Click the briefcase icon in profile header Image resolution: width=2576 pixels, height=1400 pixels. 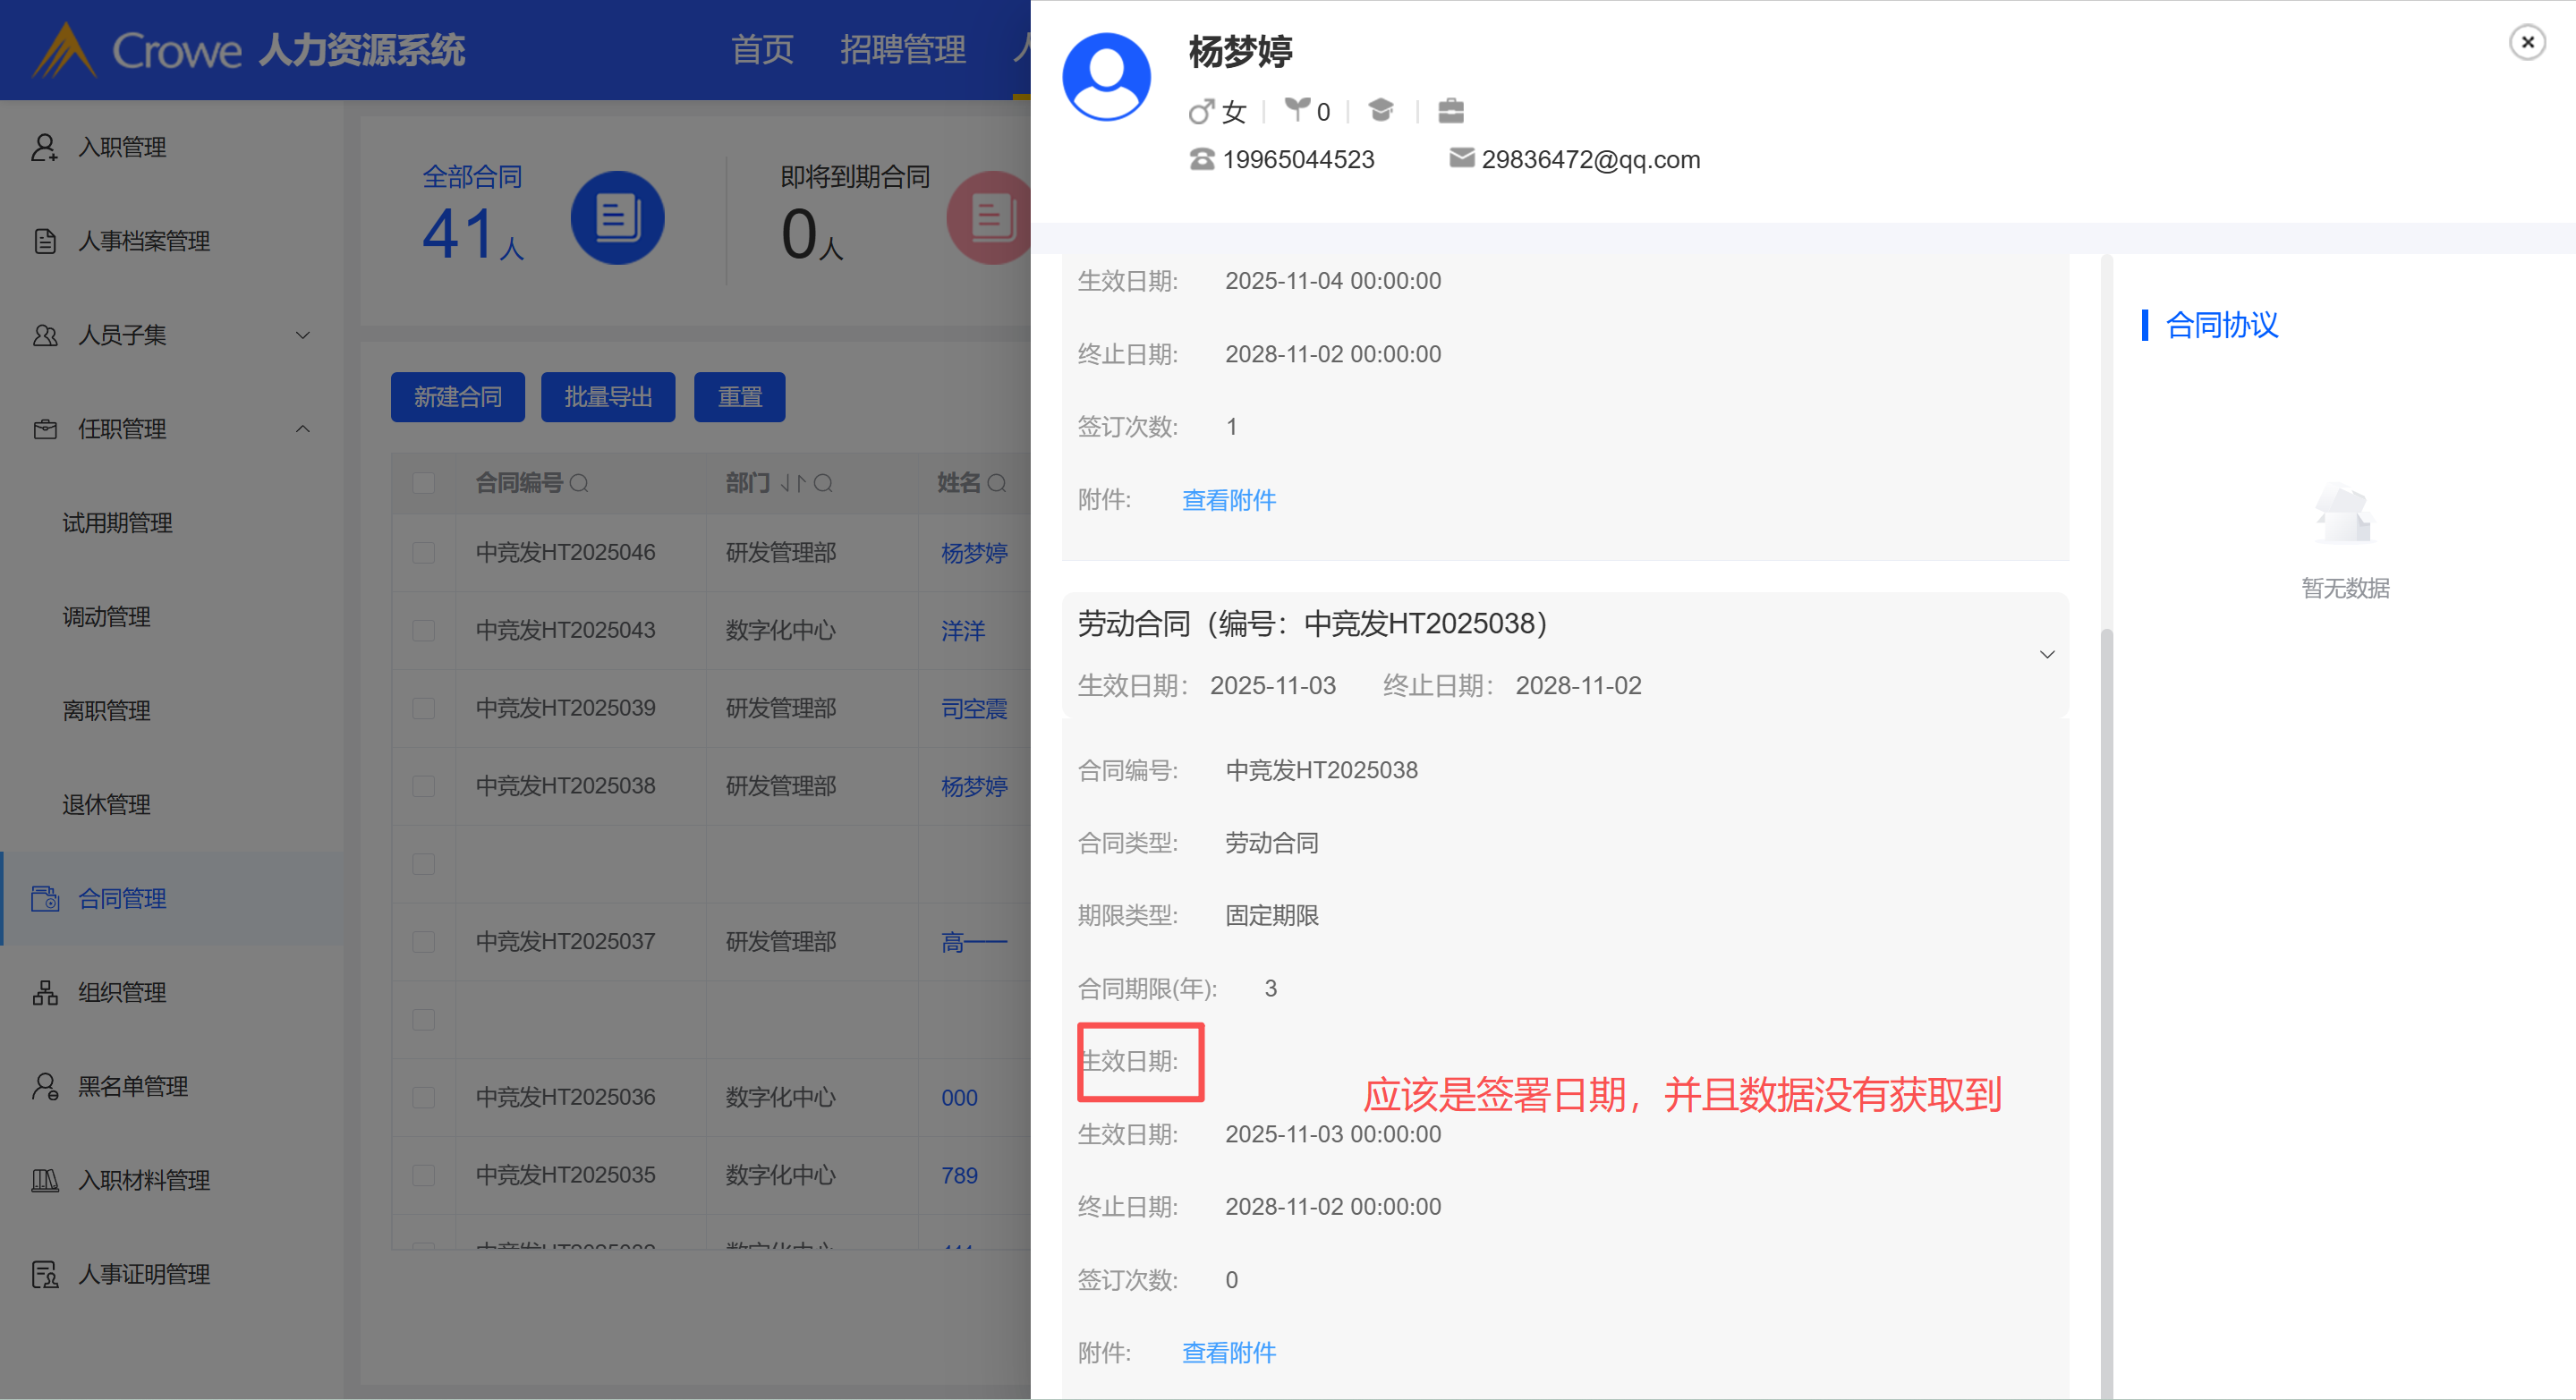click(1450, 110)
